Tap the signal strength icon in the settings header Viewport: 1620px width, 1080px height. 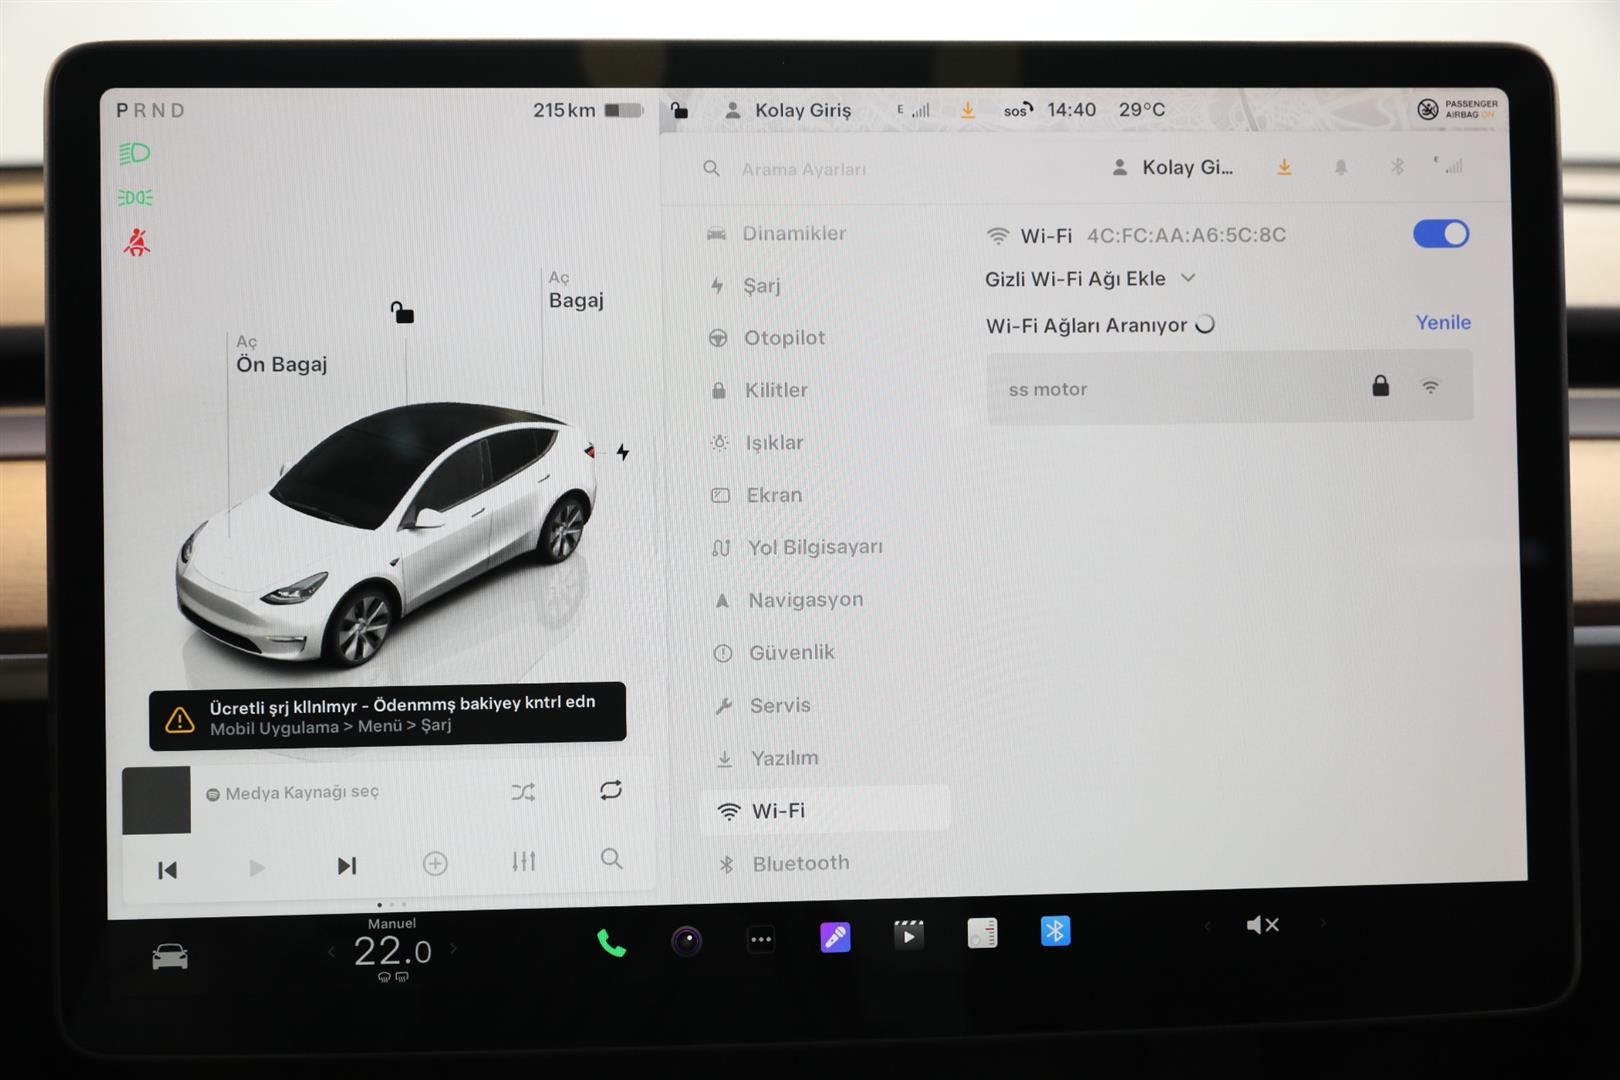1449,165
